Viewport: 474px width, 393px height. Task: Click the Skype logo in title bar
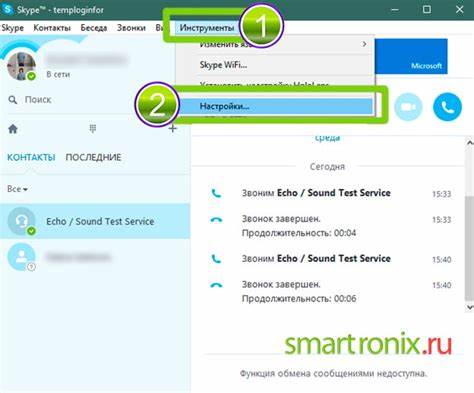[7, 9]
